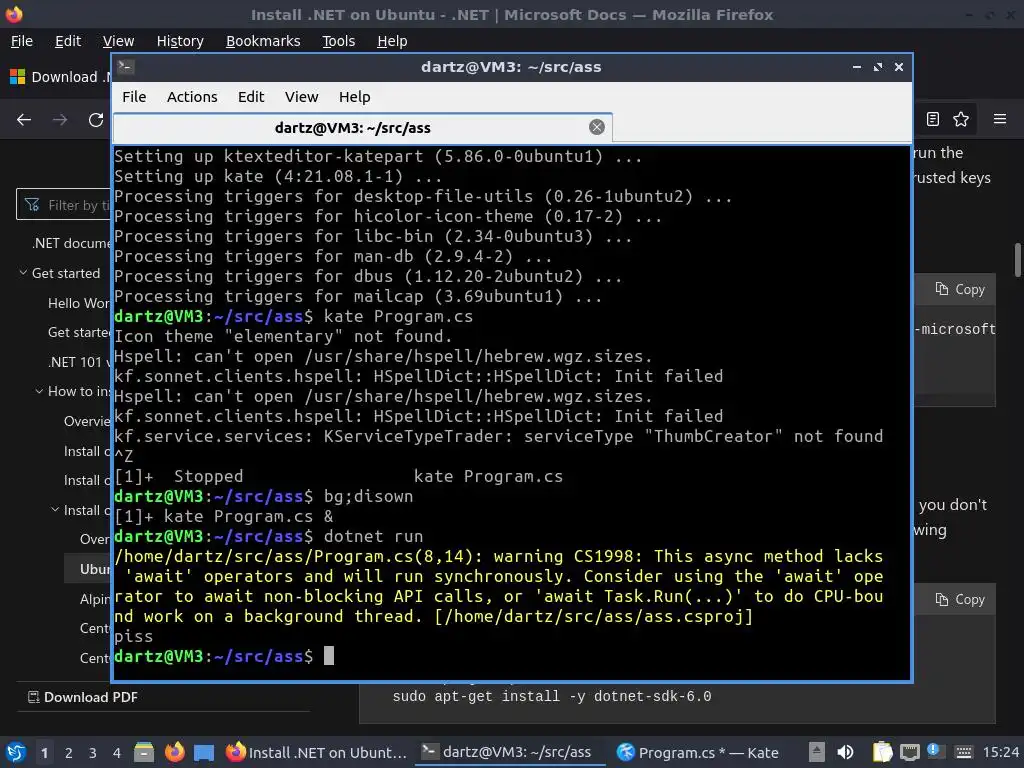Click Firefox logo in main title bar
1024x768 pixels.
pyautogui.click(x=14, y=14)
